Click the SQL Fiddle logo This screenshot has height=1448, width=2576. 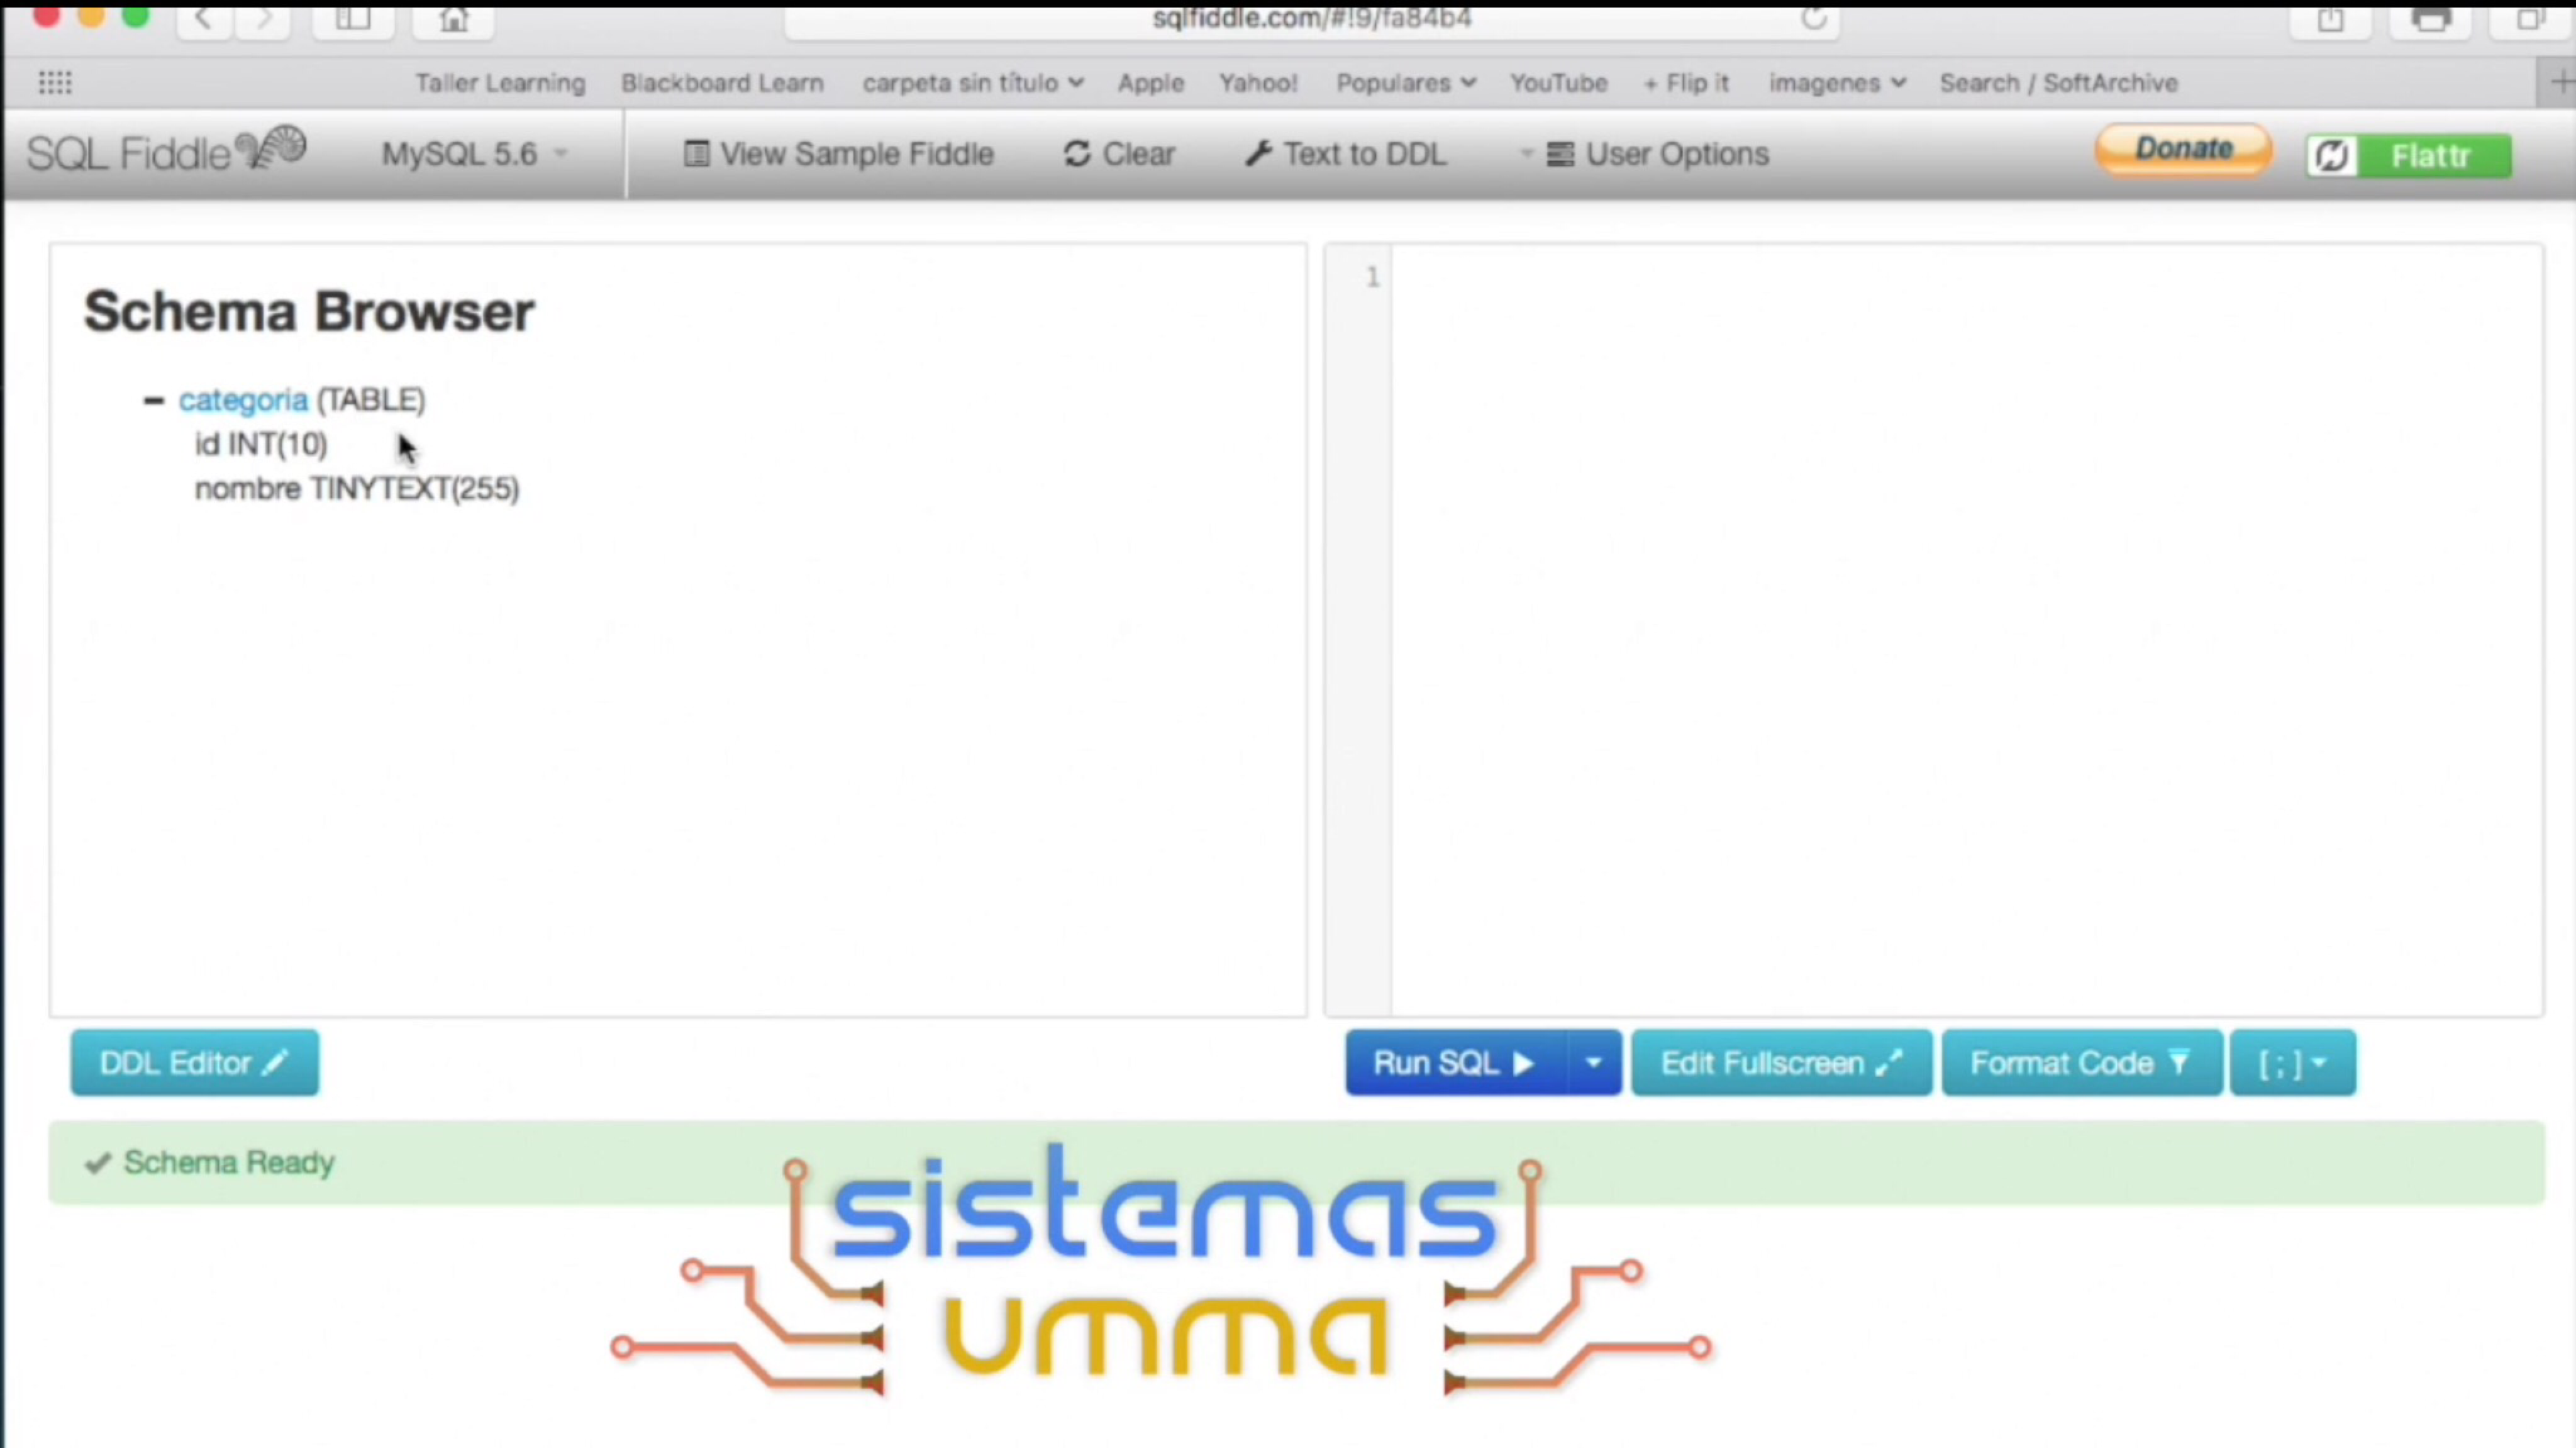click(x=166, y=153)
